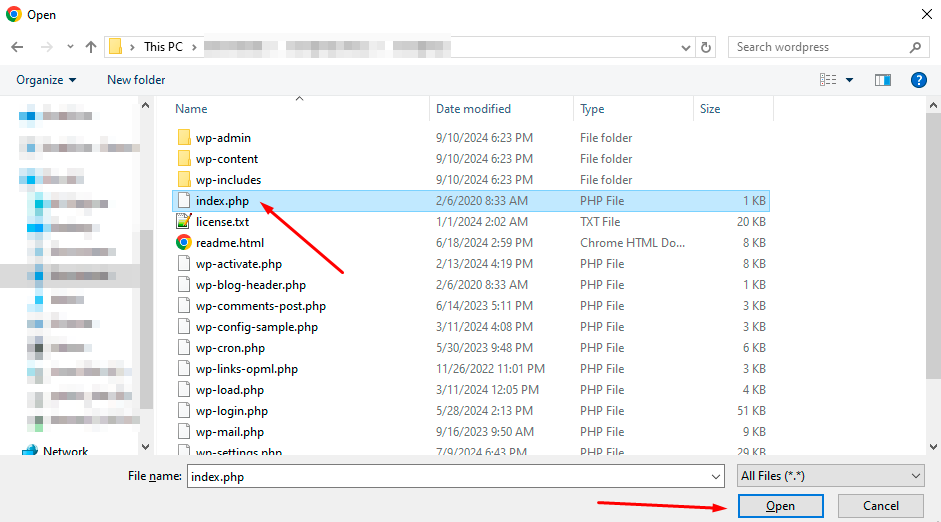The image size is (941, 522).
Task: Sort by the Name column header
Action: (191, 109)
